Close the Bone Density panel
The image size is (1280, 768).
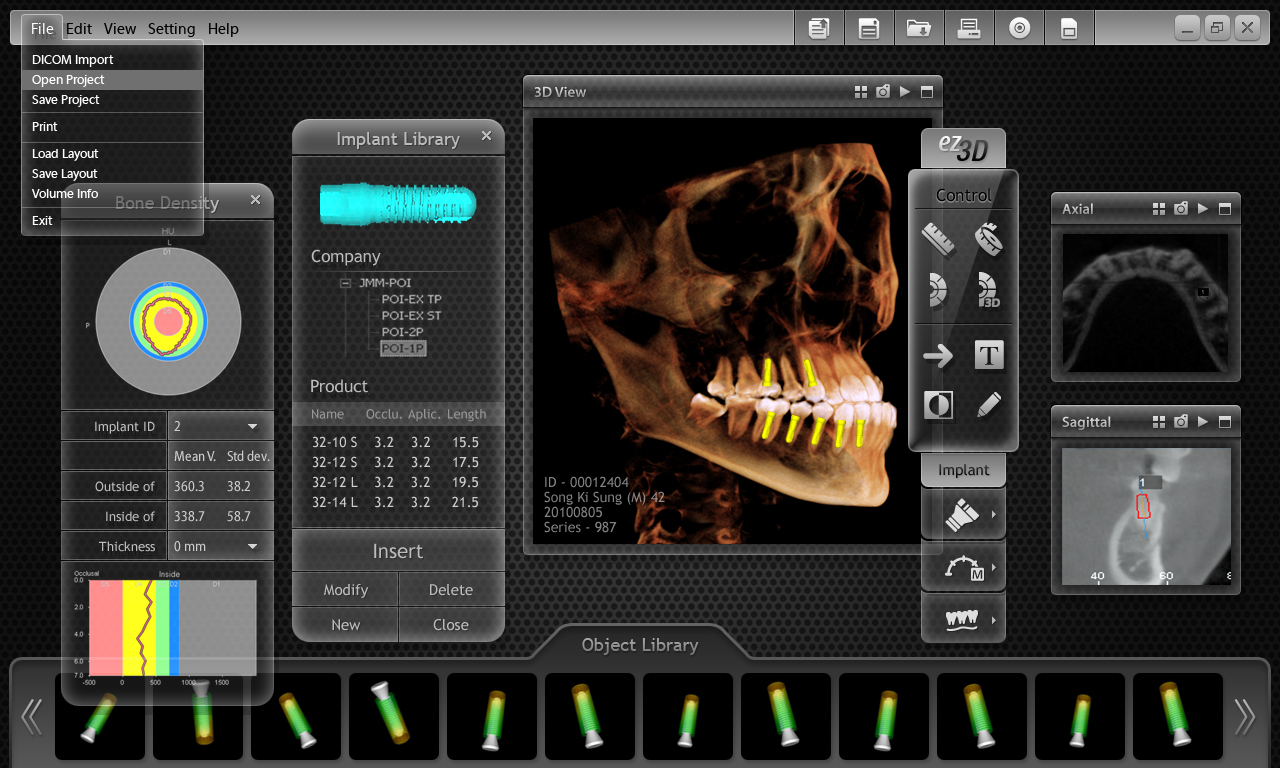point(255,200)
